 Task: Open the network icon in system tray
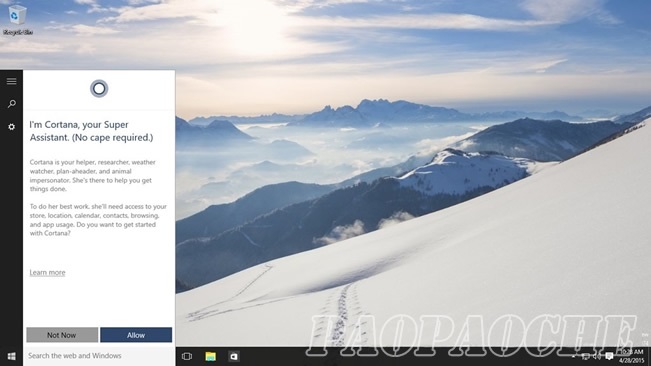(585, 356)
